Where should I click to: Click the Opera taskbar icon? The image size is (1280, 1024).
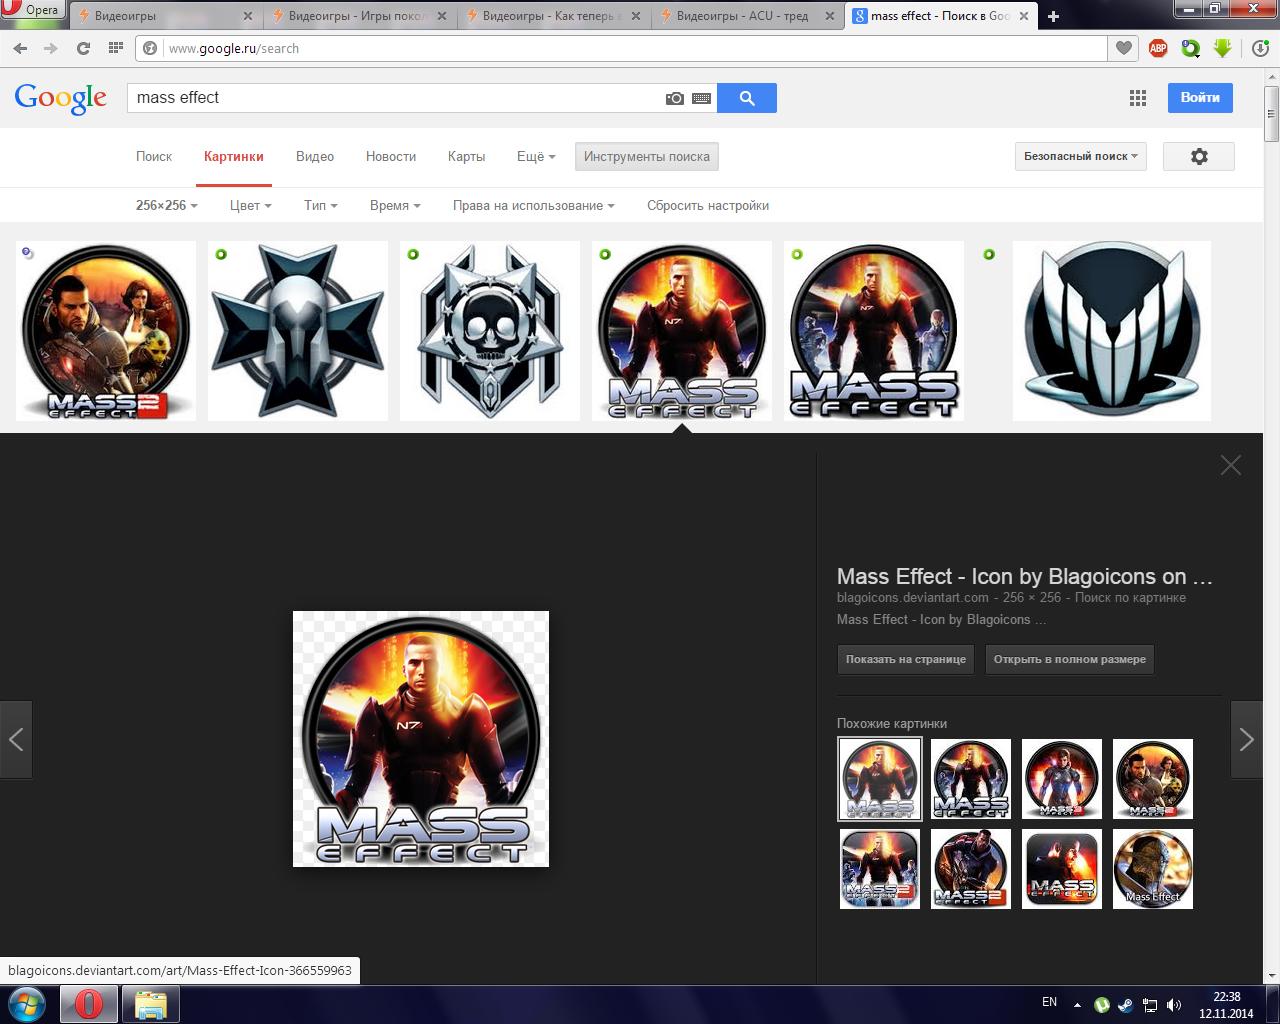tap(88, 1004)
